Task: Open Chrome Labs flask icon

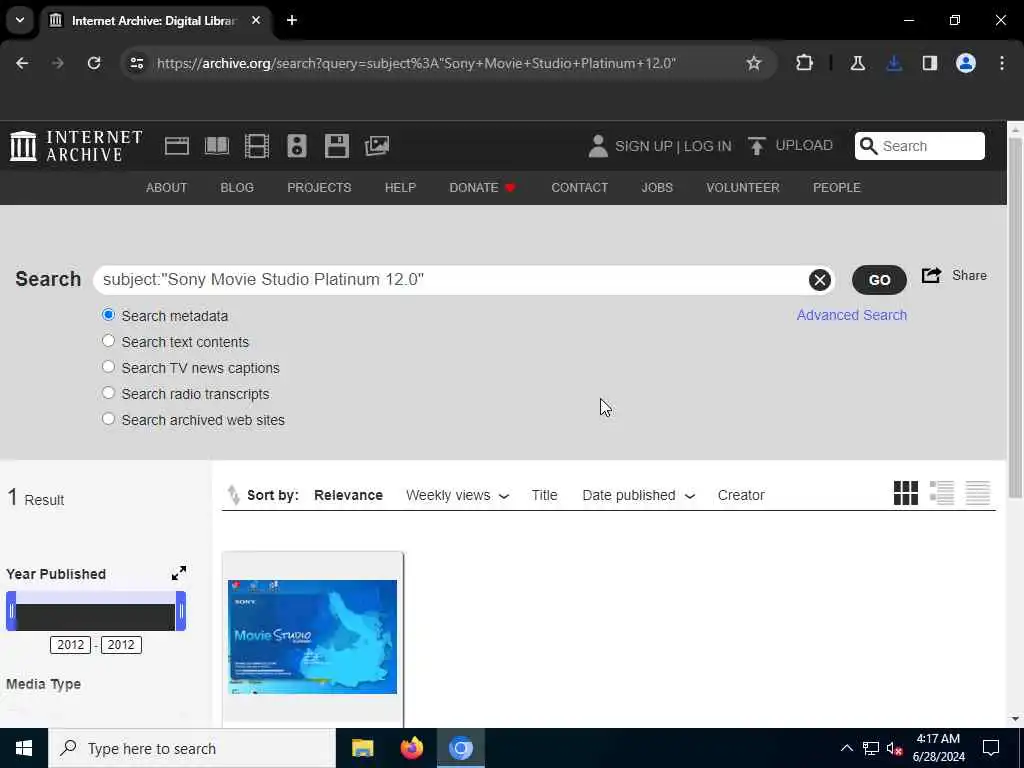Action: [x=857, y=63]
